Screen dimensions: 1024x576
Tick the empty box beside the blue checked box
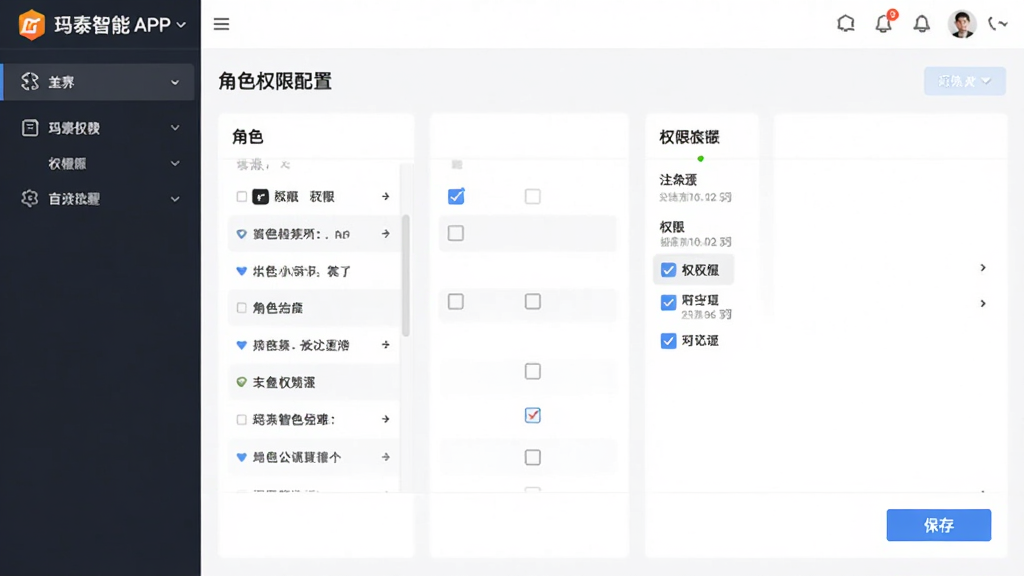click(x=532, y=196)
